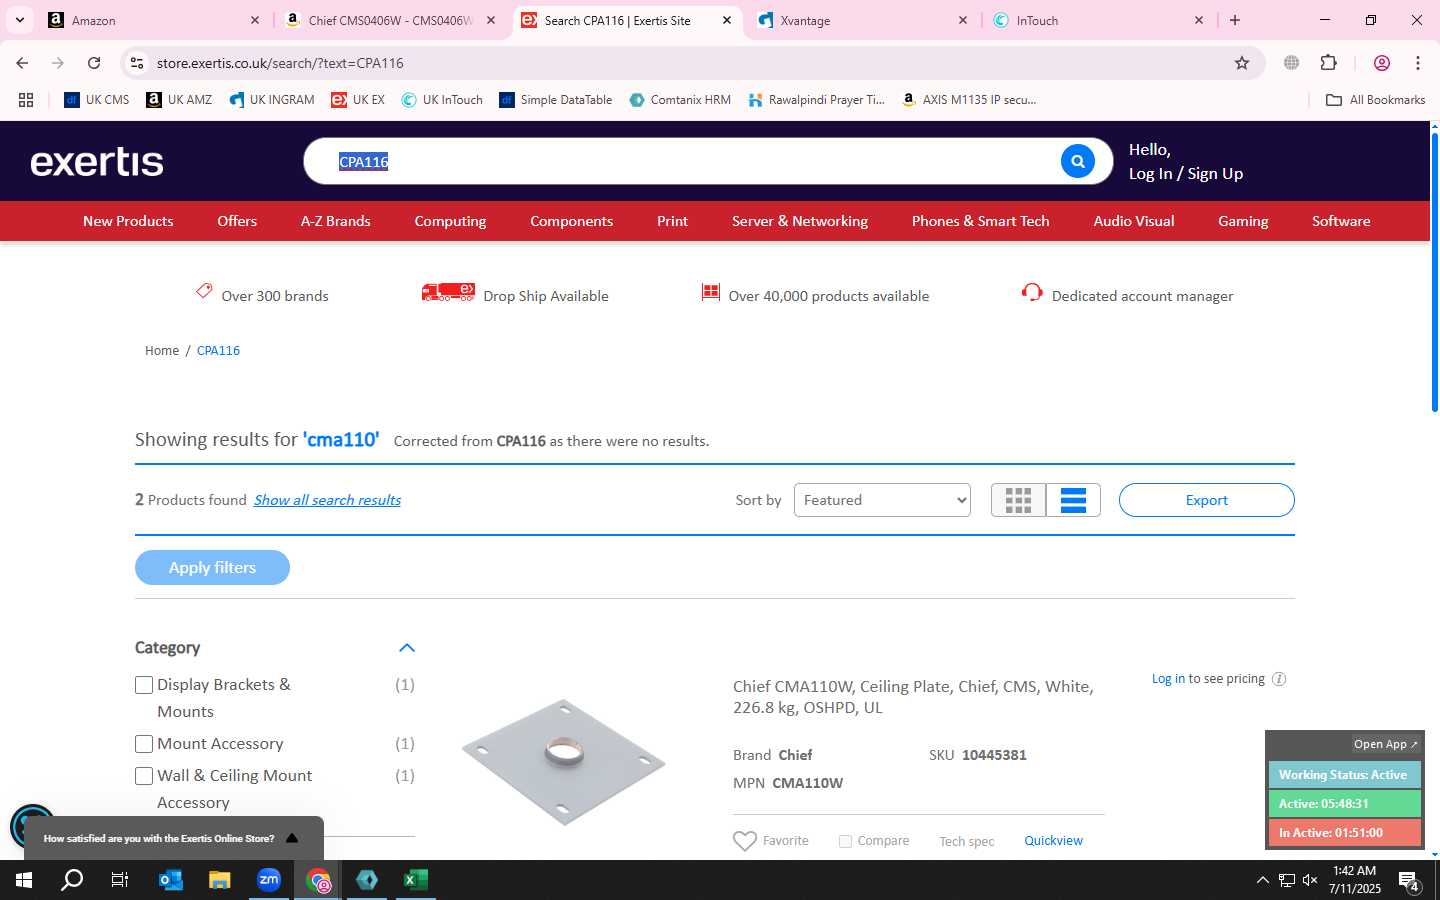Open Quickview for CMA110W product
Image resolution: width=1440 pixels, height=900 pixels.
click(x=1053, y=841)
